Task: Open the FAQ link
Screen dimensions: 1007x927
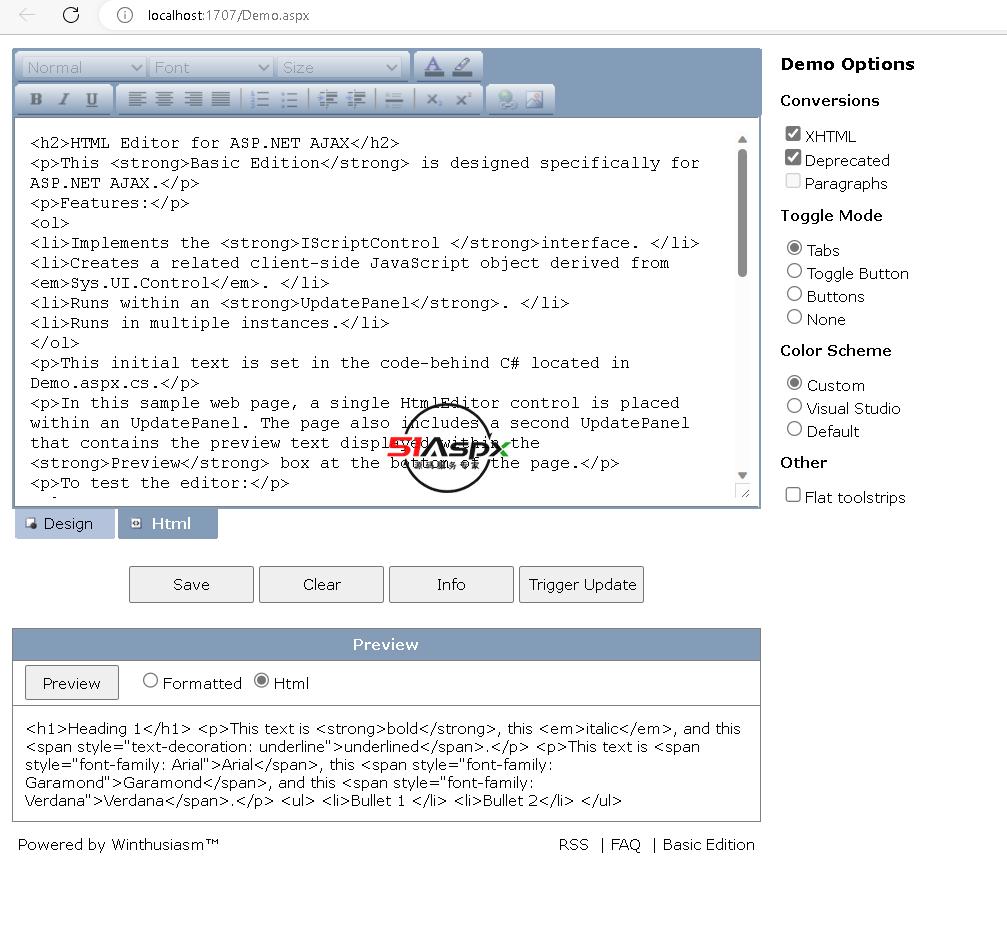Action: point(626,845)
